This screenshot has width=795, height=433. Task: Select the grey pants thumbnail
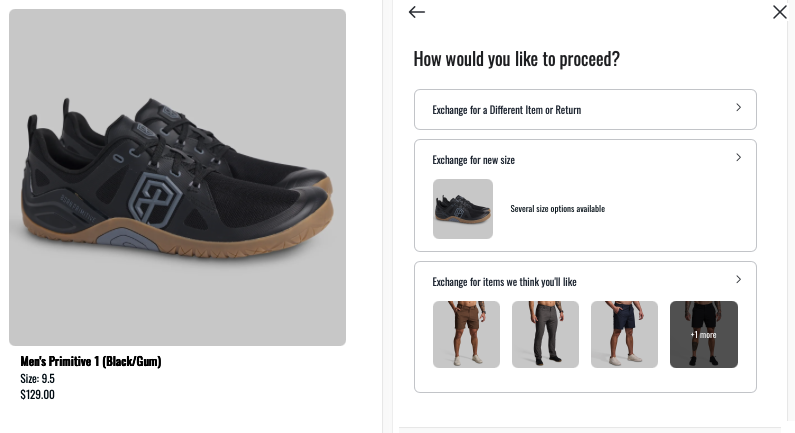click(x=545, y=335)
